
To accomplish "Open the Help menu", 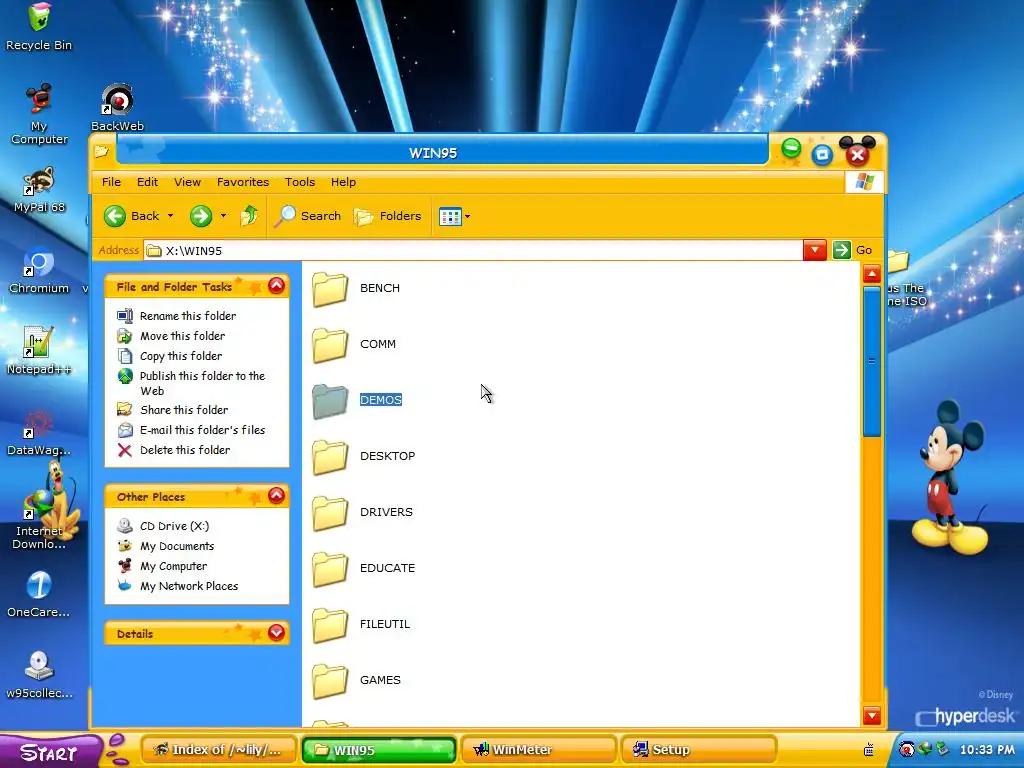I will point(343,182).
